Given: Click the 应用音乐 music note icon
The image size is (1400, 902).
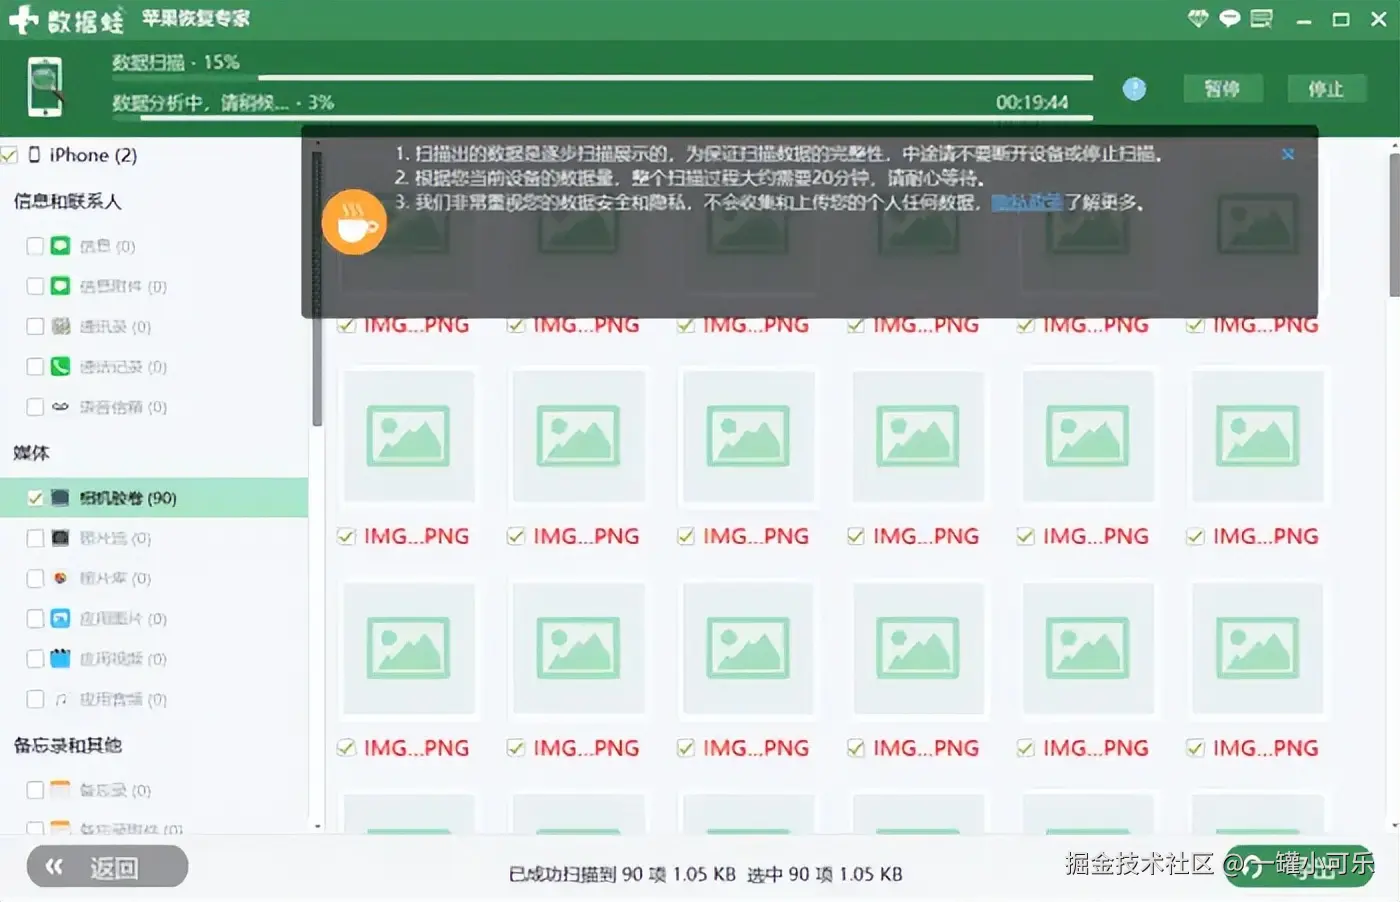Looking at the screenshot, I should point(61,699).
